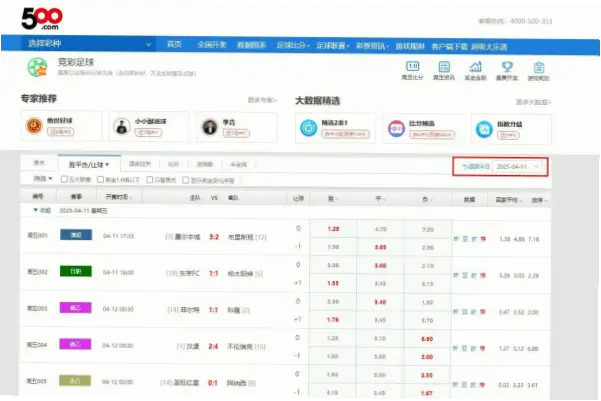
Task: Click the 亚 Asian odds icon in row 周五002
Action: click(465, 275)
